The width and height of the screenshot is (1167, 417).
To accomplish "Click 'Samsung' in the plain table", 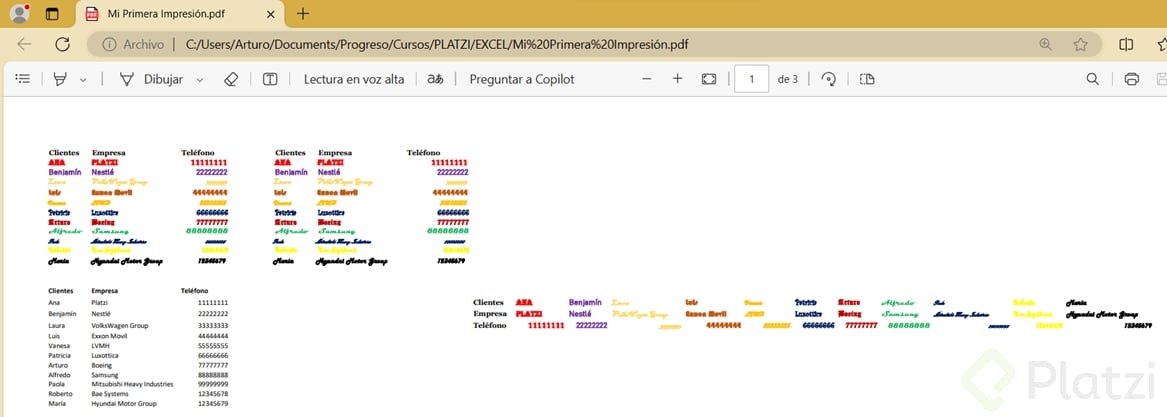I will click(105, 375).
